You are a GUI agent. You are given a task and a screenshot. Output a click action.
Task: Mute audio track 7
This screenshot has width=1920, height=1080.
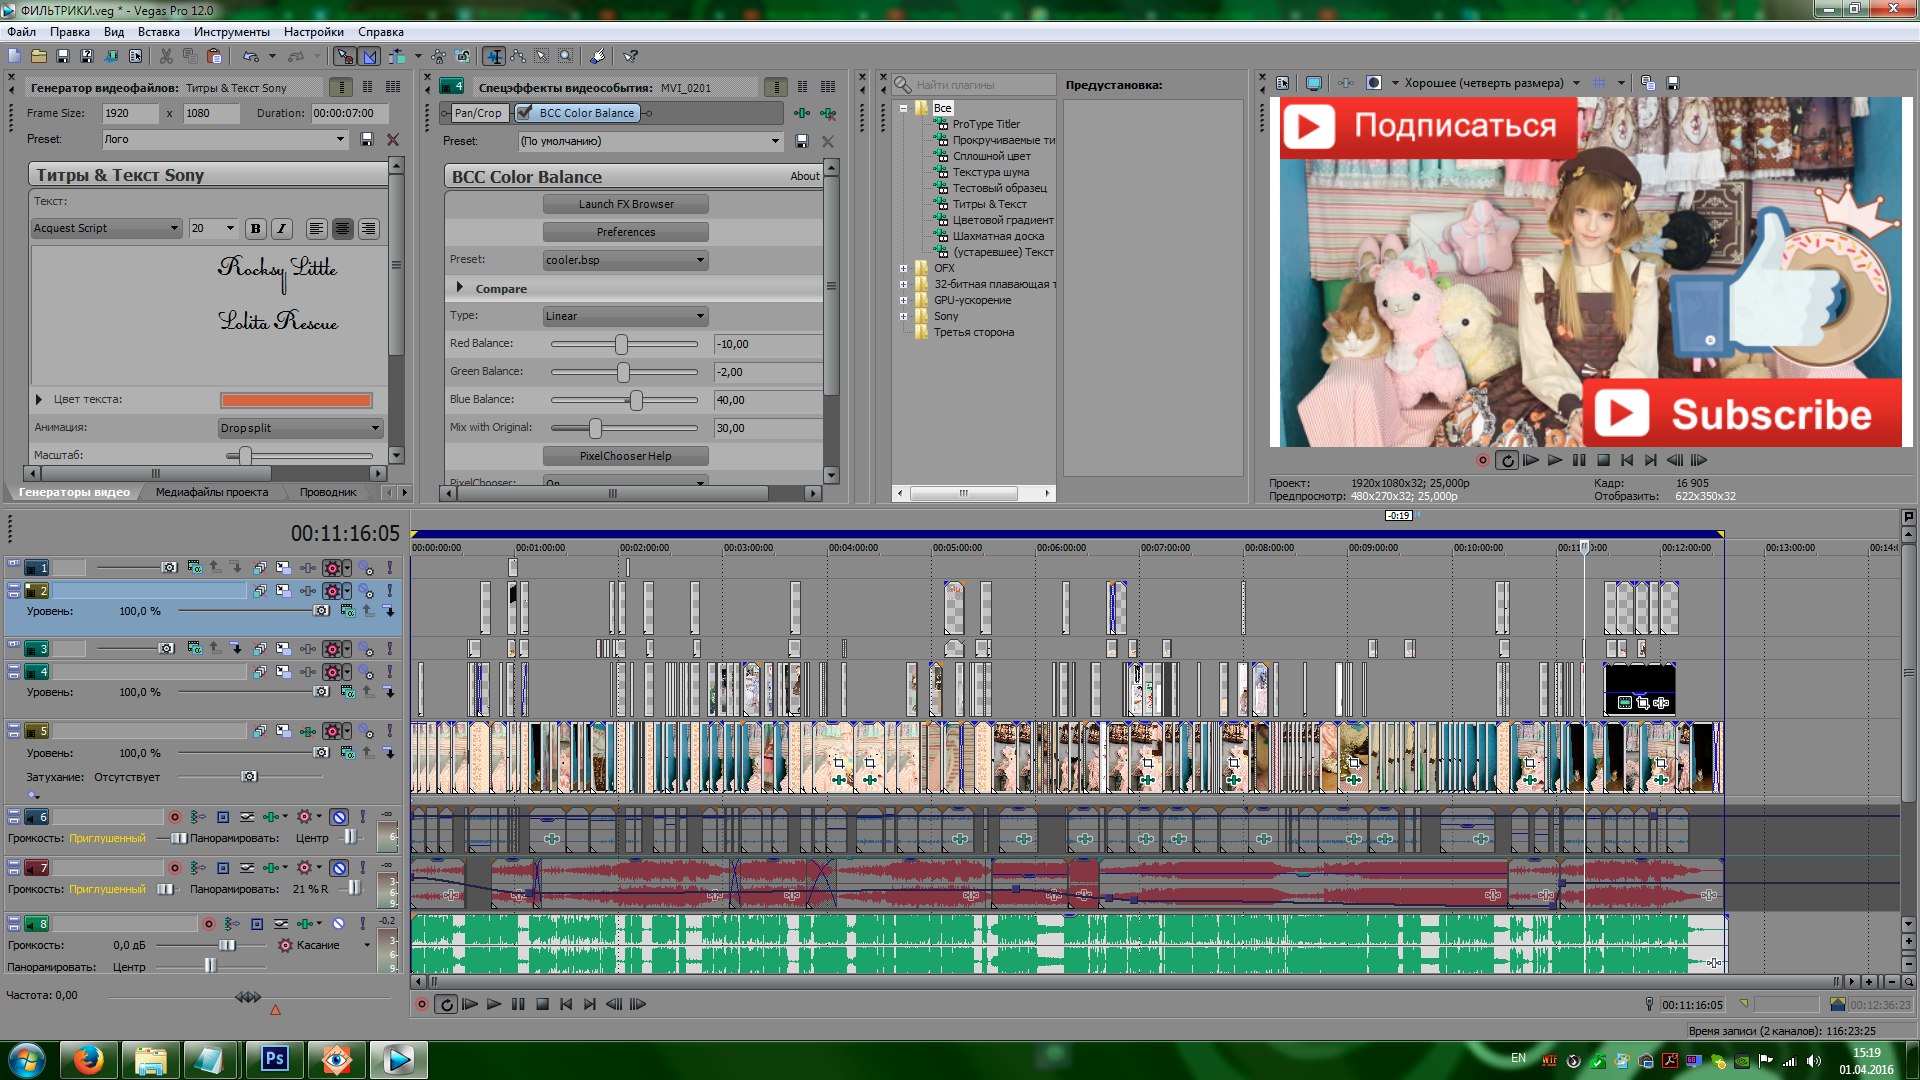click(339, 868)
